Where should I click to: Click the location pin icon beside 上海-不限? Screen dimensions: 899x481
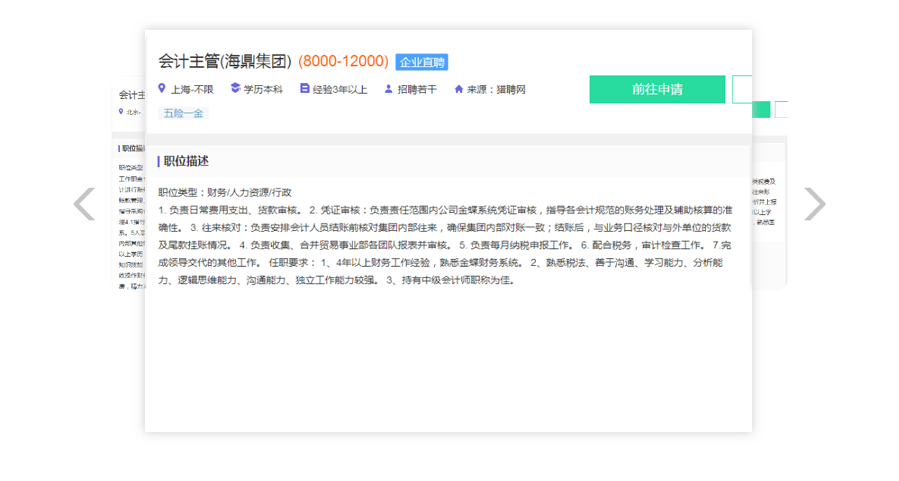coord(162,88)
